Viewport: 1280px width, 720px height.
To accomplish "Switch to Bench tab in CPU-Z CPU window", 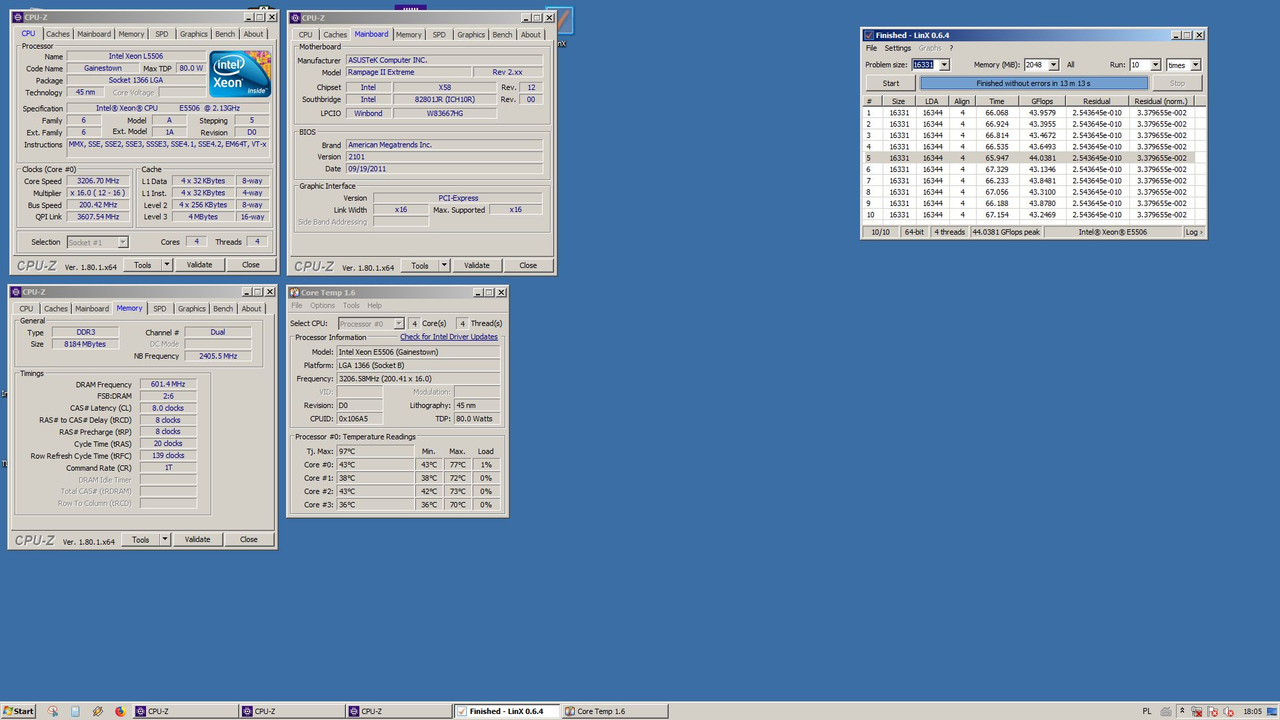I will (225, 34).
